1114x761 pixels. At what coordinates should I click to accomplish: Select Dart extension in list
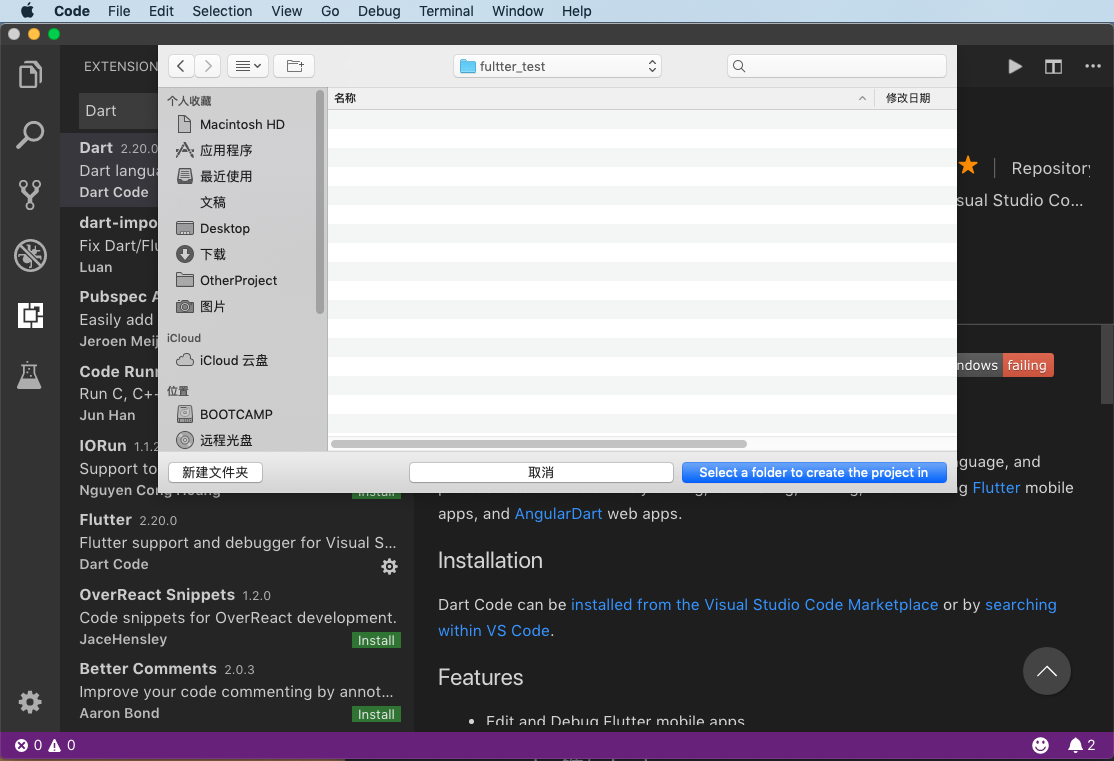pos(110,170)
